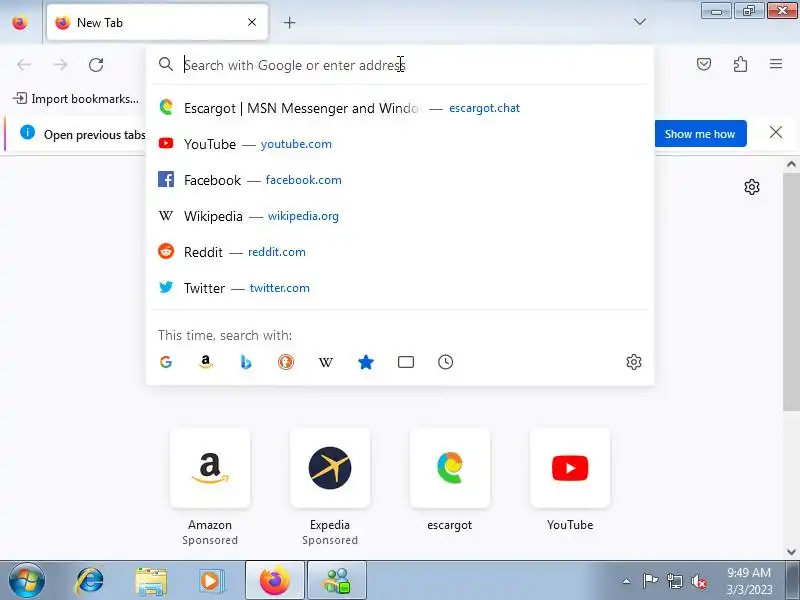Viewport: 800px width, 600px height.
Task: Open the Save to Pocket icon
Action: 704,64
